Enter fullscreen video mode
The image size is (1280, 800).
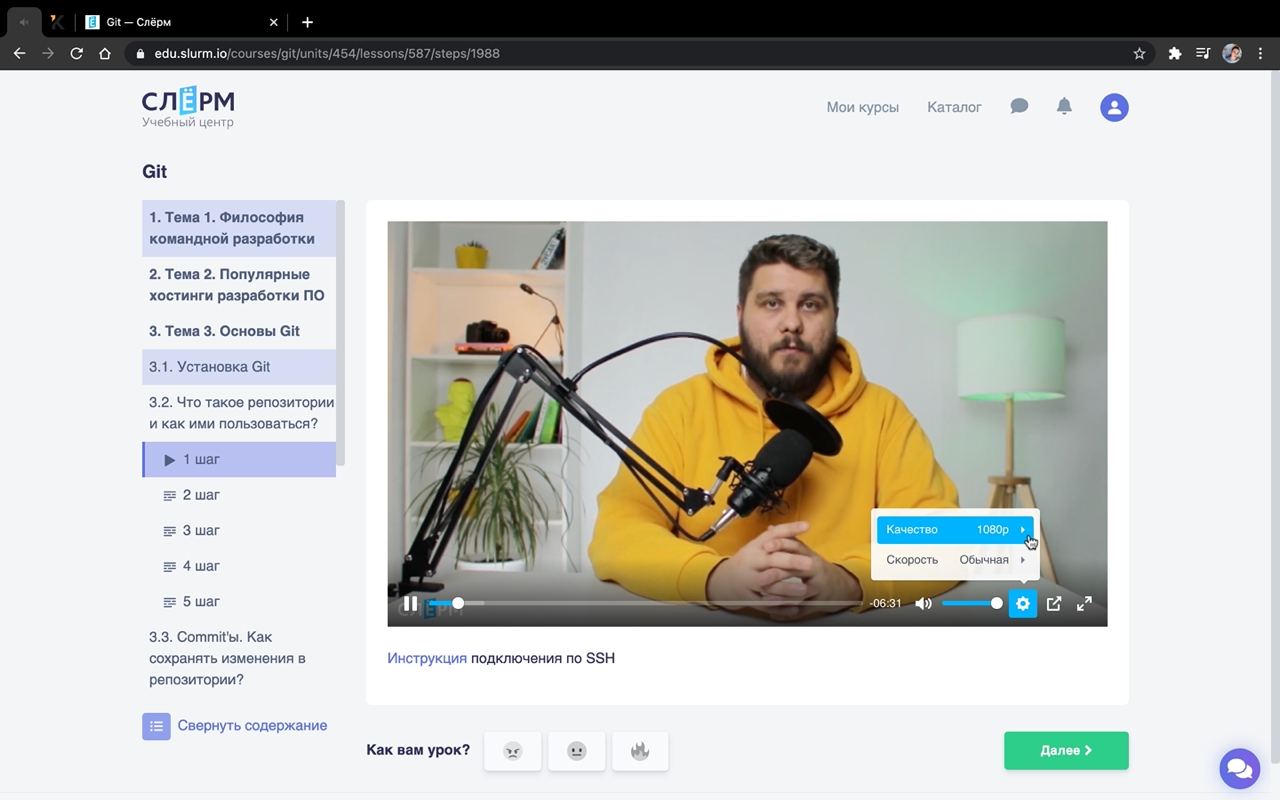[x=1084, y=604]
